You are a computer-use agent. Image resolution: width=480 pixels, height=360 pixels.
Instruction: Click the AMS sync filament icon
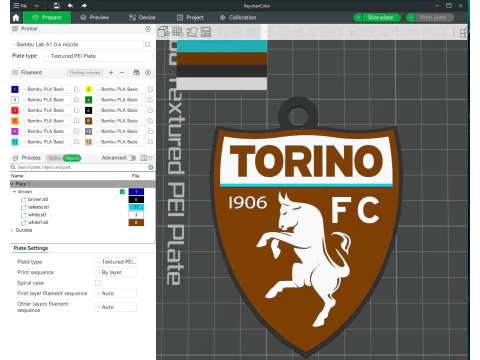[136, 72]
